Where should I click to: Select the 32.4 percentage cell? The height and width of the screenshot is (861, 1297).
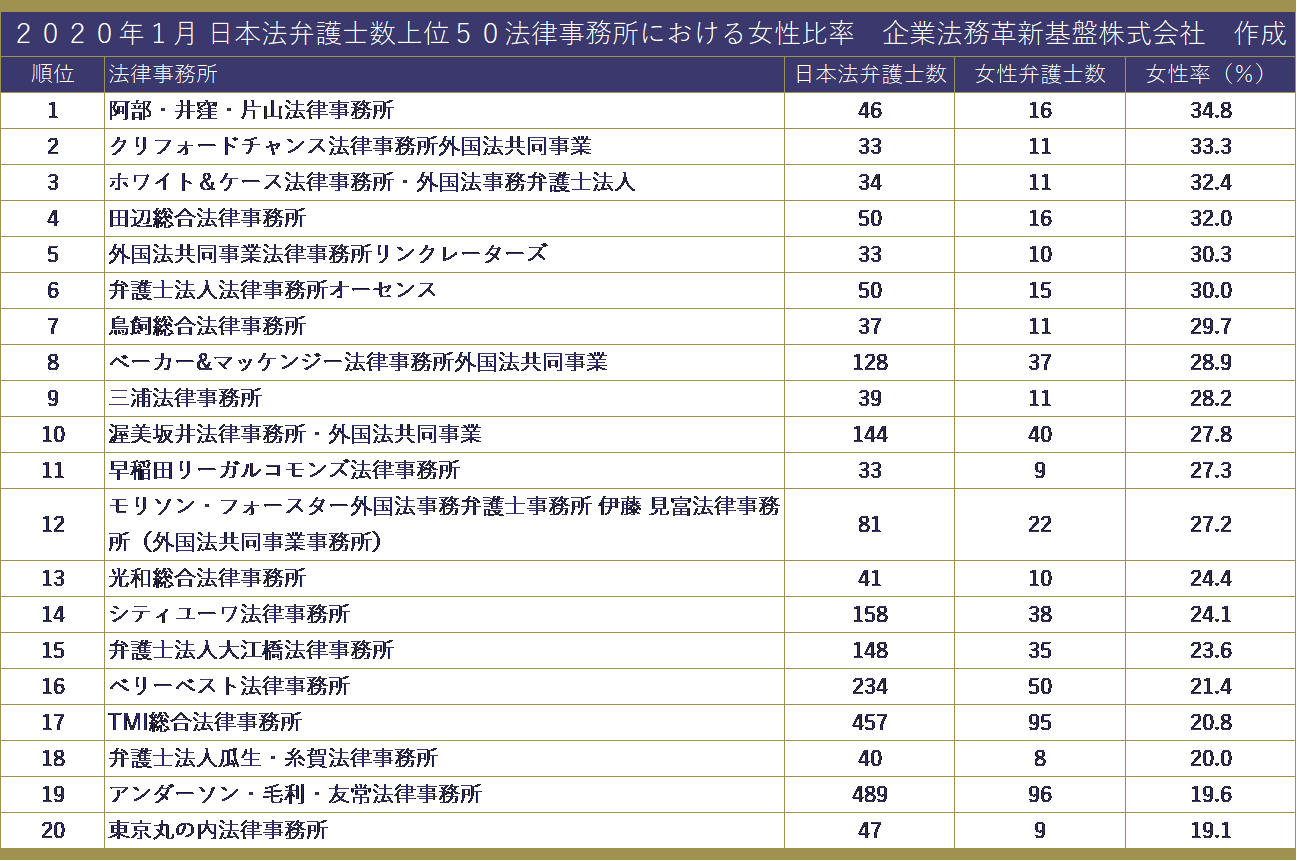coord(1211,183)
